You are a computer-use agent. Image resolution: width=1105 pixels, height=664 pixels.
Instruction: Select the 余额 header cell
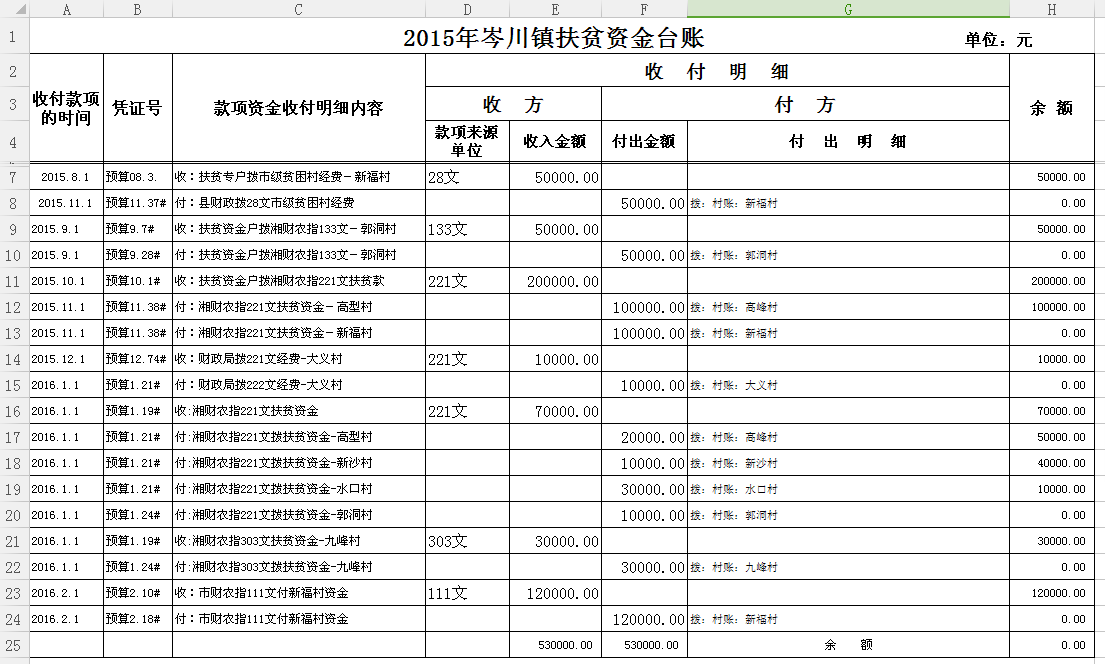point(1051,108)
